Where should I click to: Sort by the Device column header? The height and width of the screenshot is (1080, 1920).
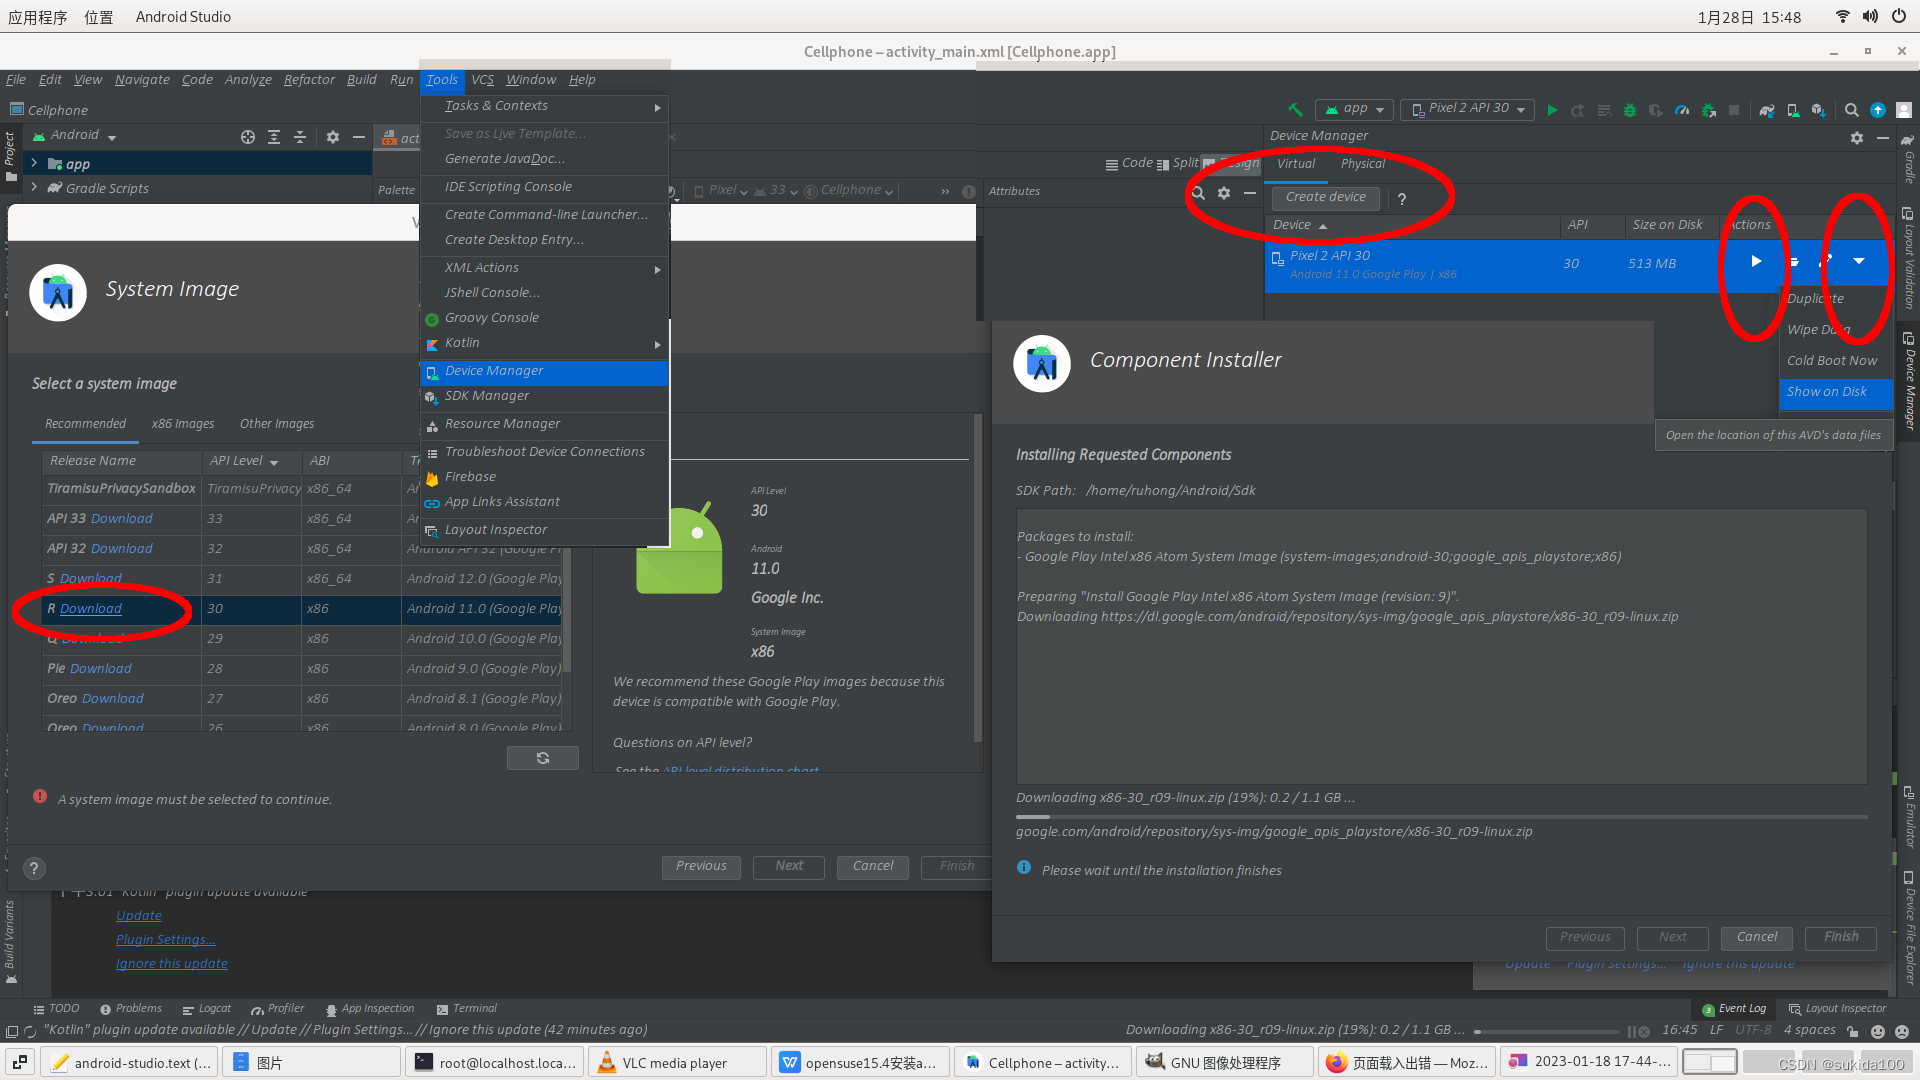pos(1412,226)
